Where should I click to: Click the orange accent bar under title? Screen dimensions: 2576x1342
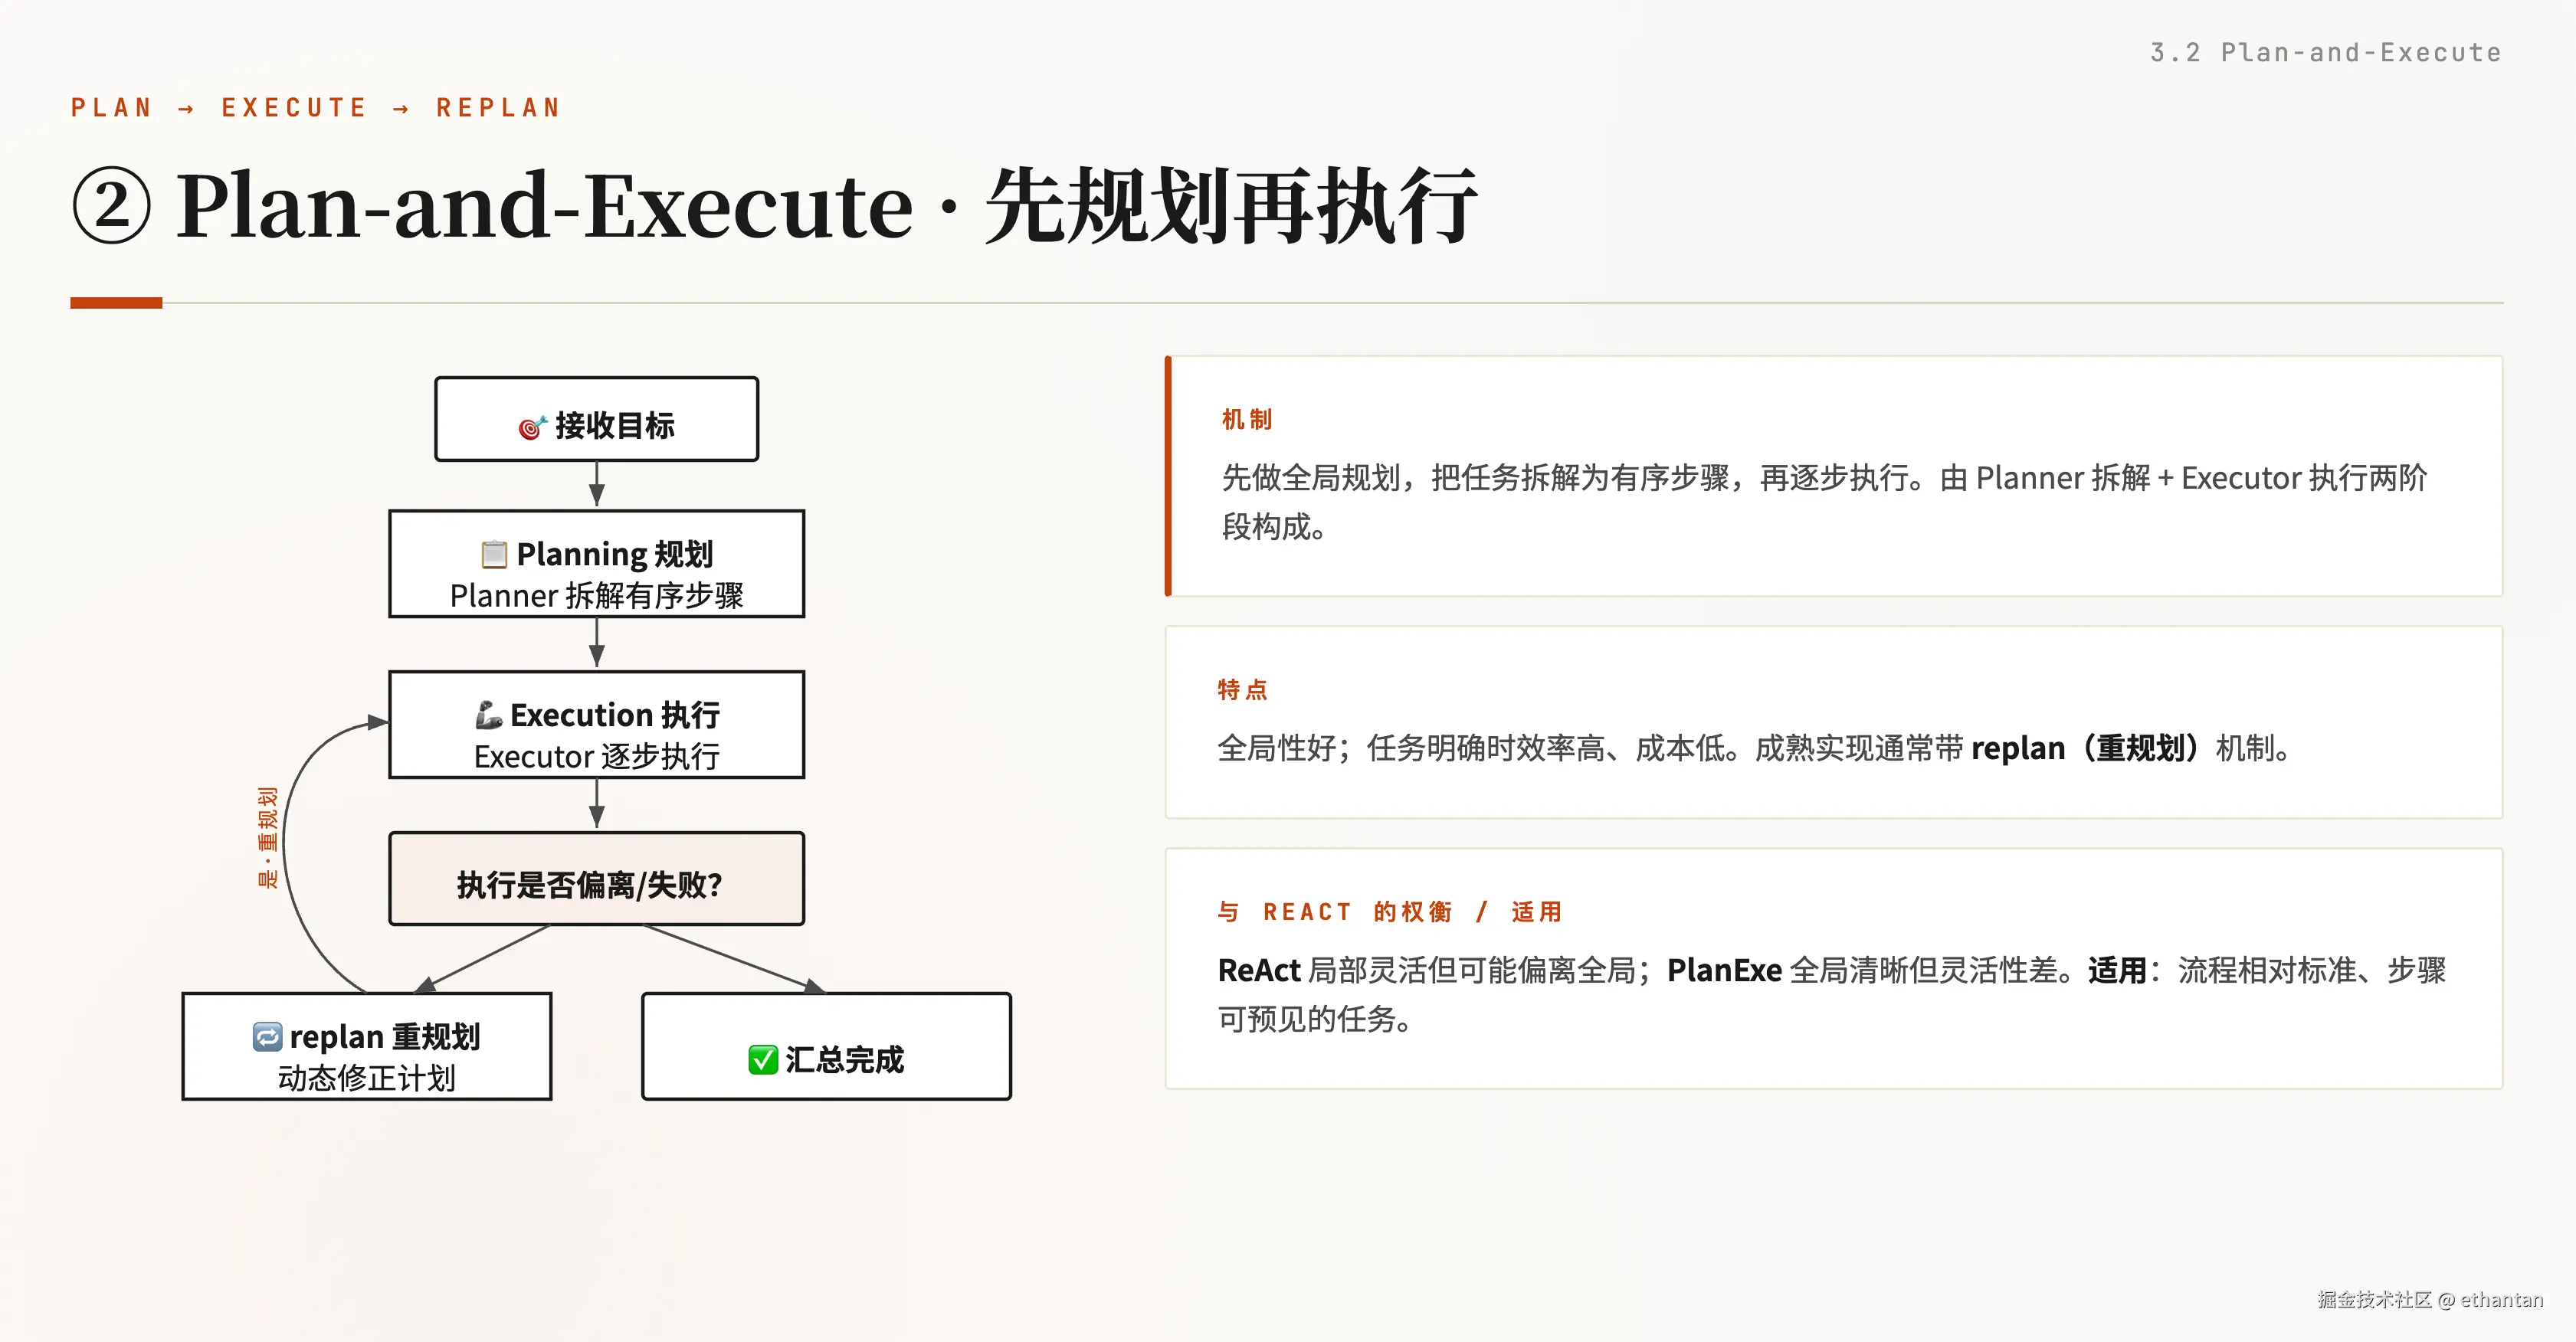(x=116, y=302)
